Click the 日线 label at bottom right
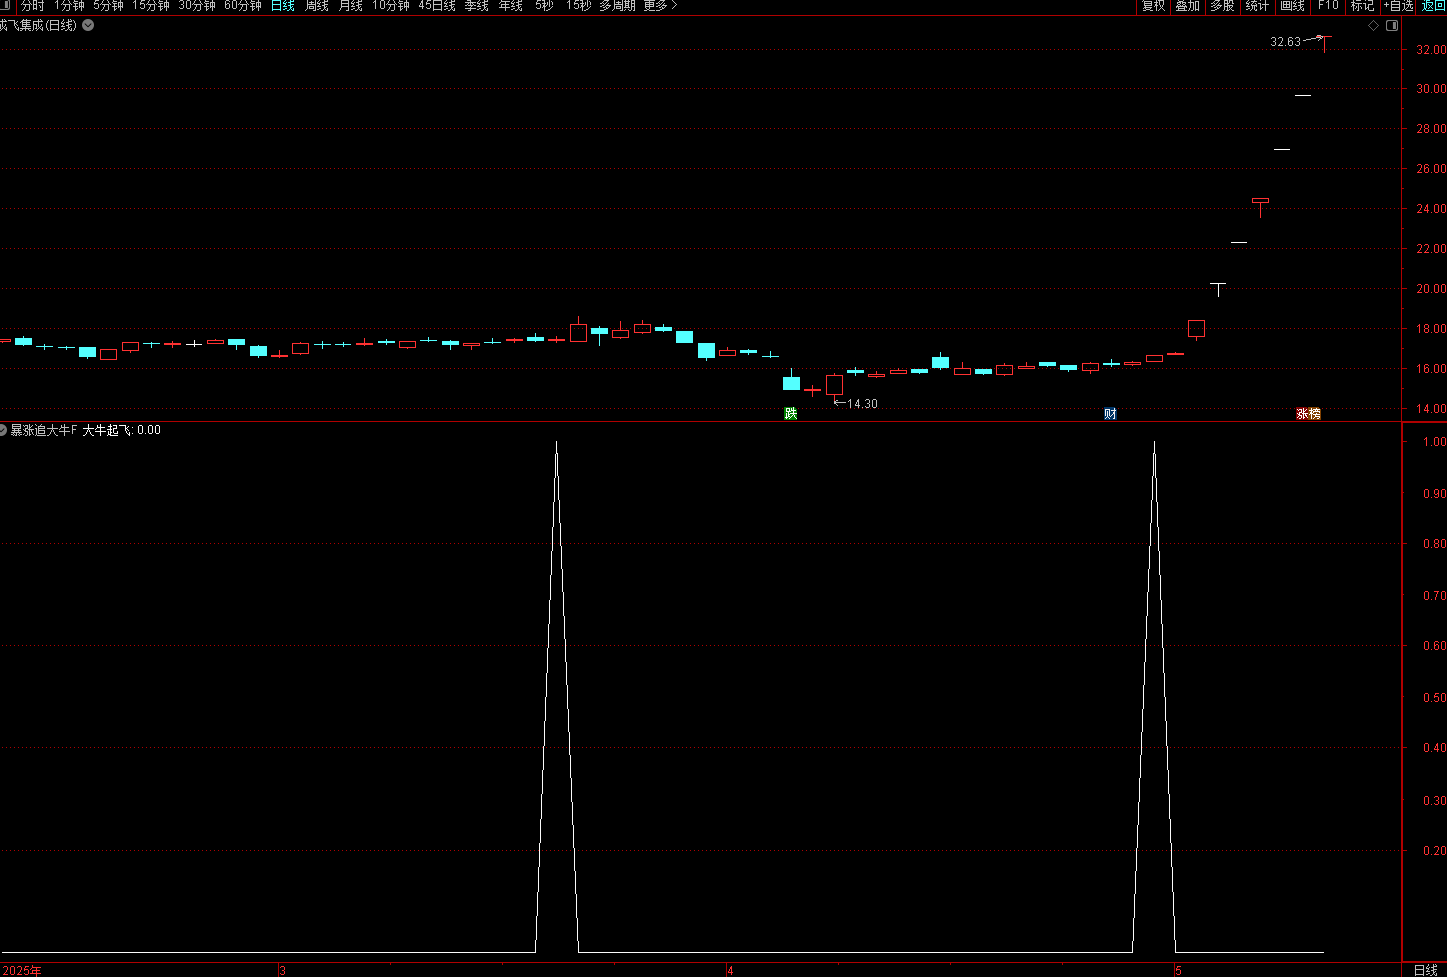The image size is (1447, 977). (x=1426, y=970)
